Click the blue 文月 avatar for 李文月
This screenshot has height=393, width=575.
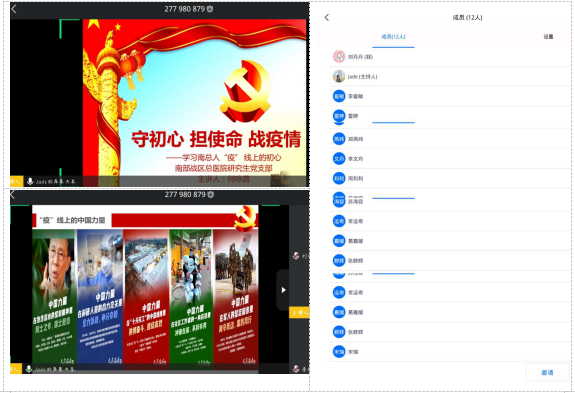point(339,159)
